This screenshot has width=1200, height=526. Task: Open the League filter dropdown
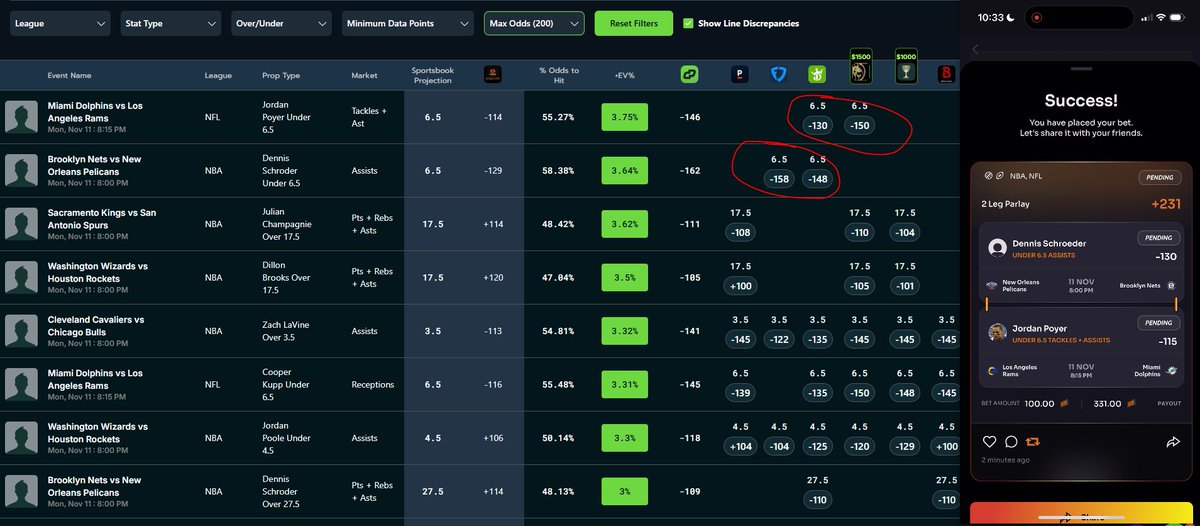coord(60,23)
